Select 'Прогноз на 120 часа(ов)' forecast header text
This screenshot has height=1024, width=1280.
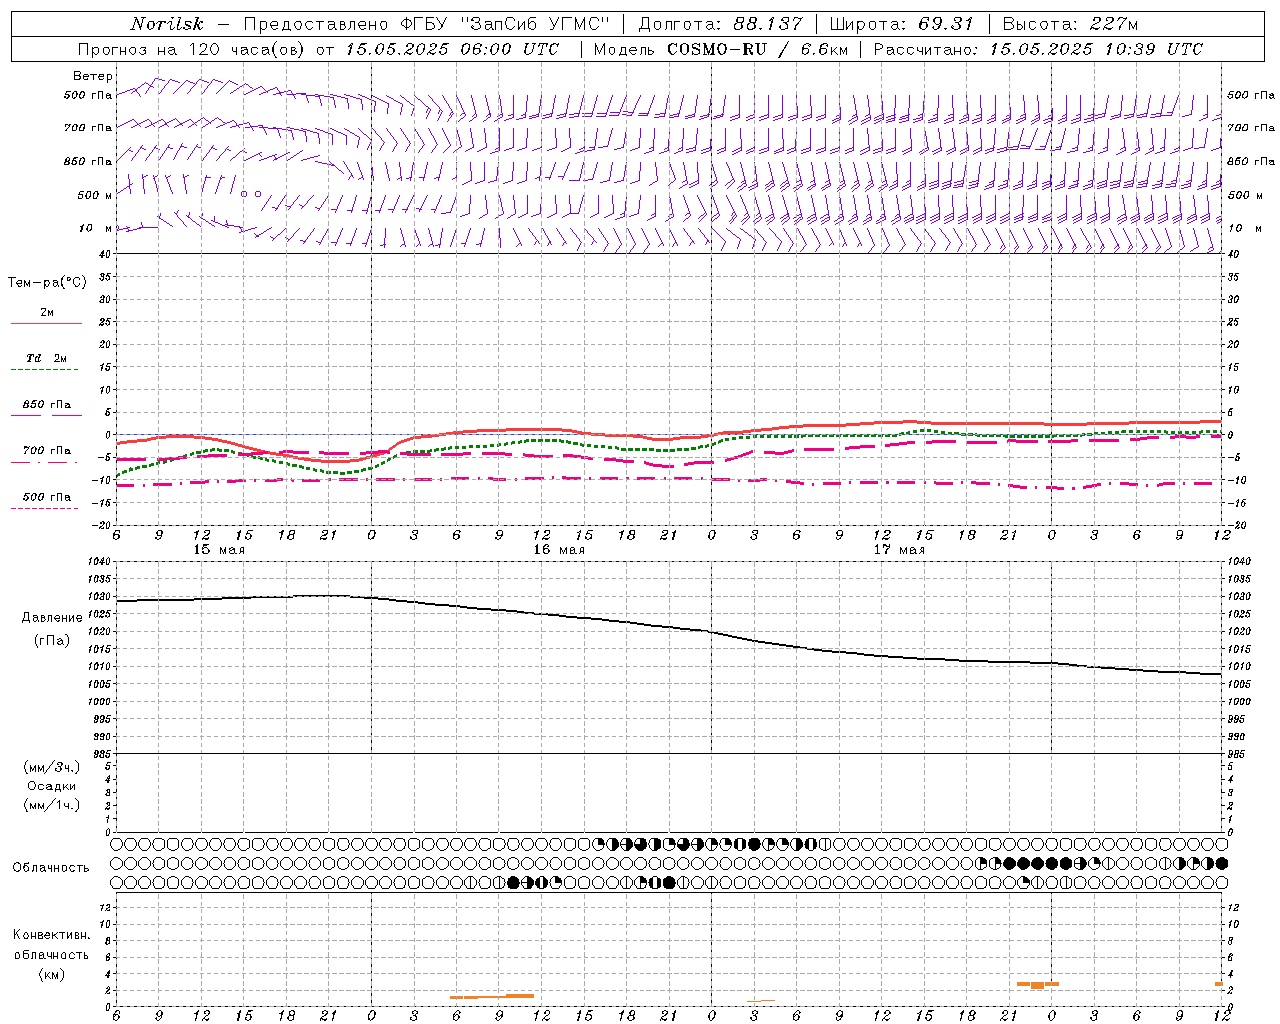point(193,49)
